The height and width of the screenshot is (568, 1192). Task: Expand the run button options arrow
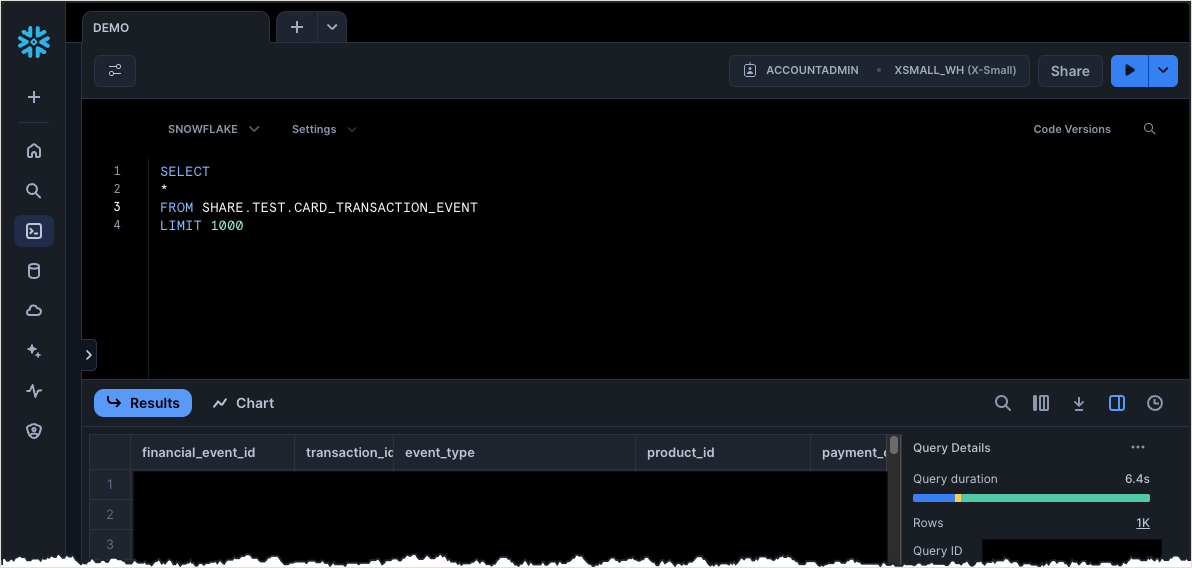1163,71
